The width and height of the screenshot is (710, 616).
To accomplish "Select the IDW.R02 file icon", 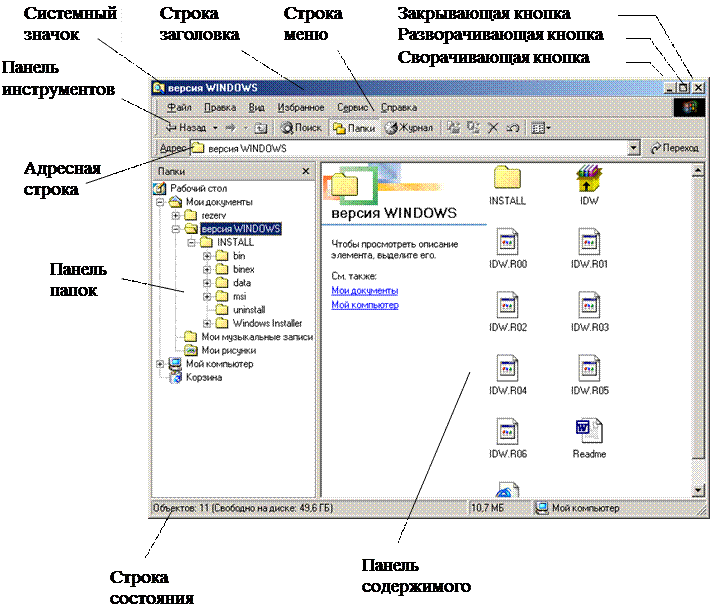I will 507,304.
